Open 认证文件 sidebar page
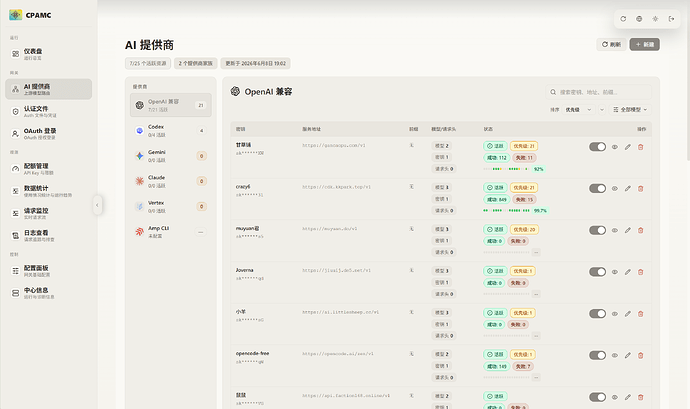This screenshot has height=409, width=690. (48, 111)
